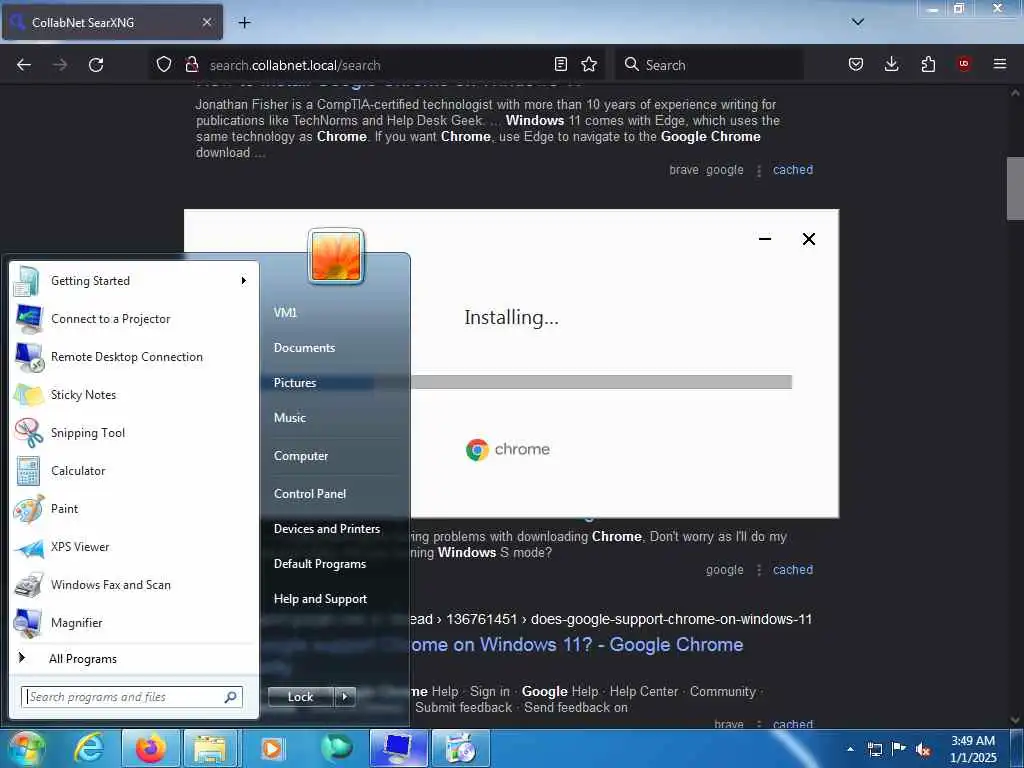Reload the page with the refresh icon
The width and height of the screenshot is (1024, 768).
[x=96, y=65]
